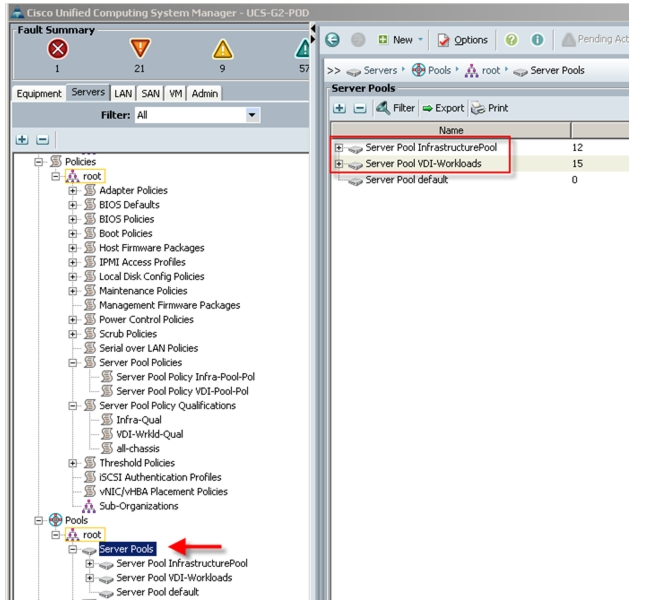649x603 pixels.
Task: Click the Scrub Policies scroll icon
Action: tap(90, 334)
